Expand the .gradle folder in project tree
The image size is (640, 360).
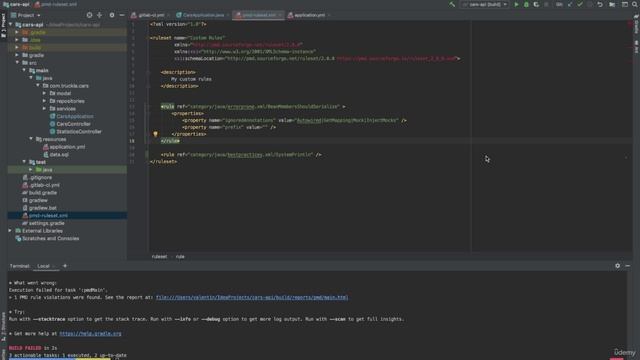[17, 32]
